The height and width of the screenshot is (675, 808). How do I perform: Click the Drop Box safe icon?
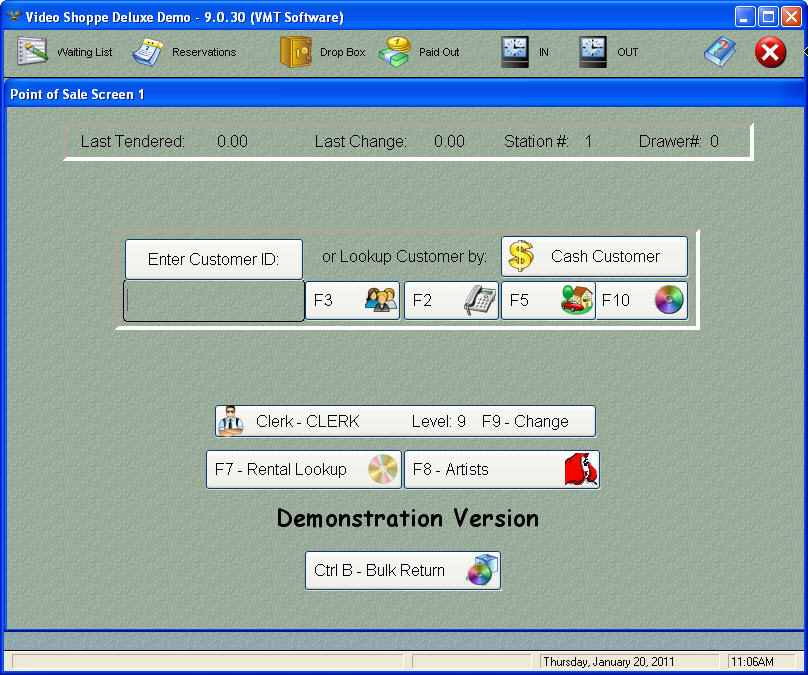tap(296, 52)
